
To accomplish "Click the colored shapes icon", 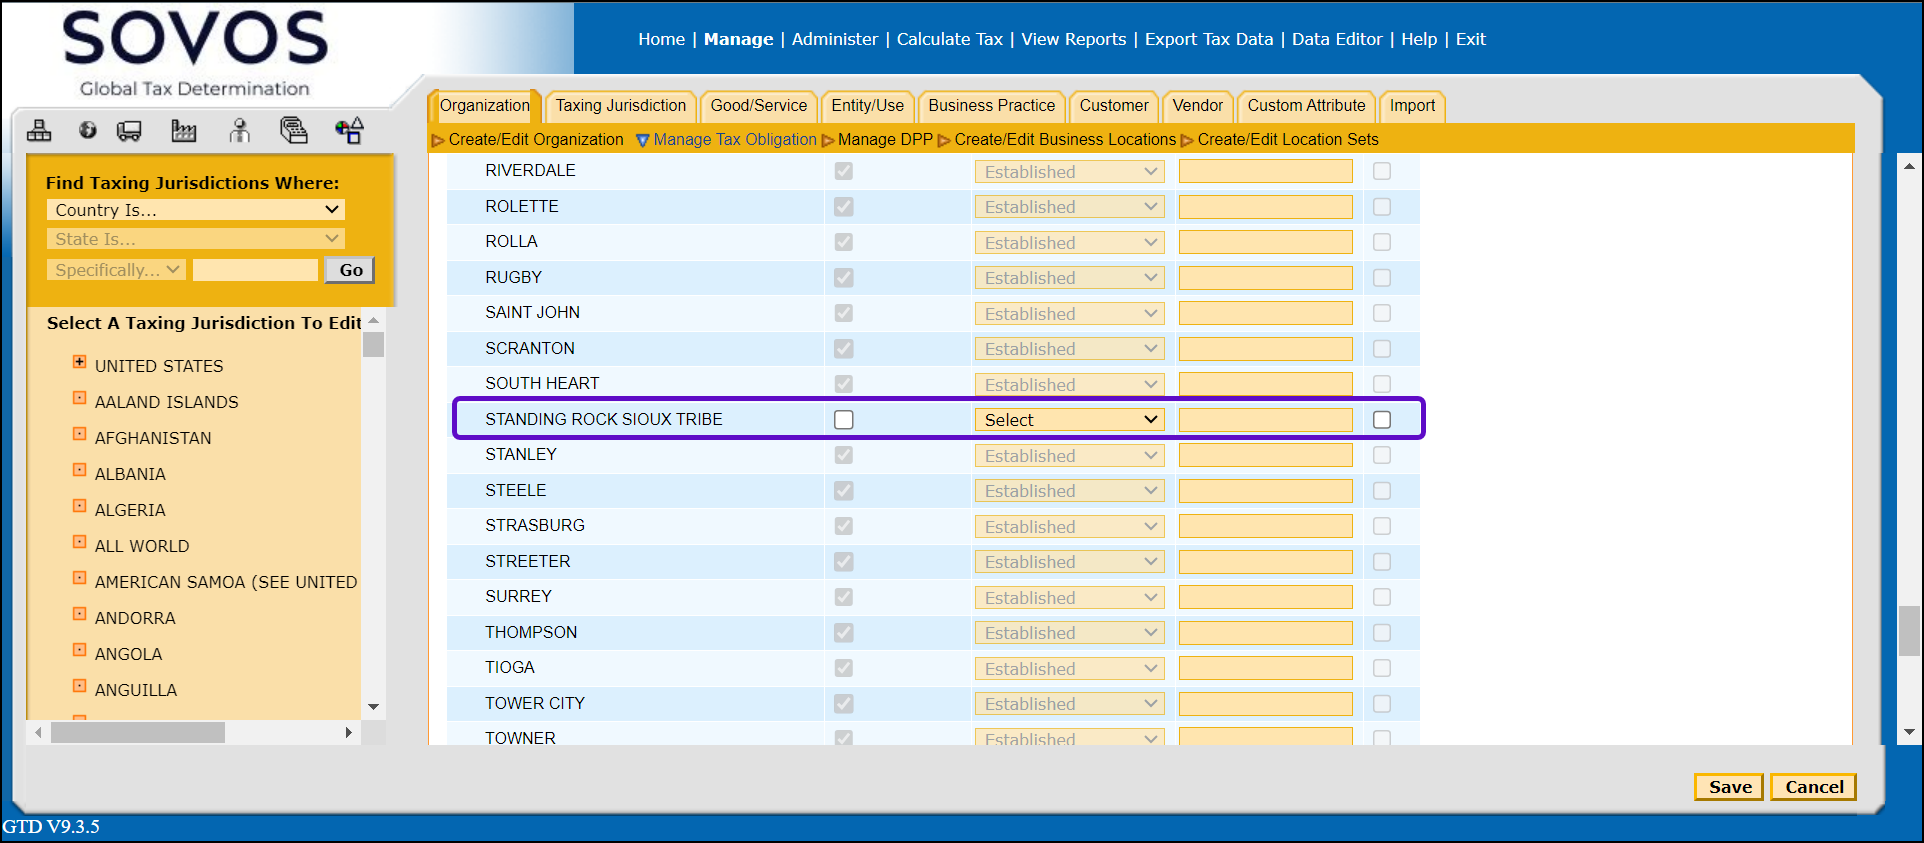I will (x=349, y=130).
